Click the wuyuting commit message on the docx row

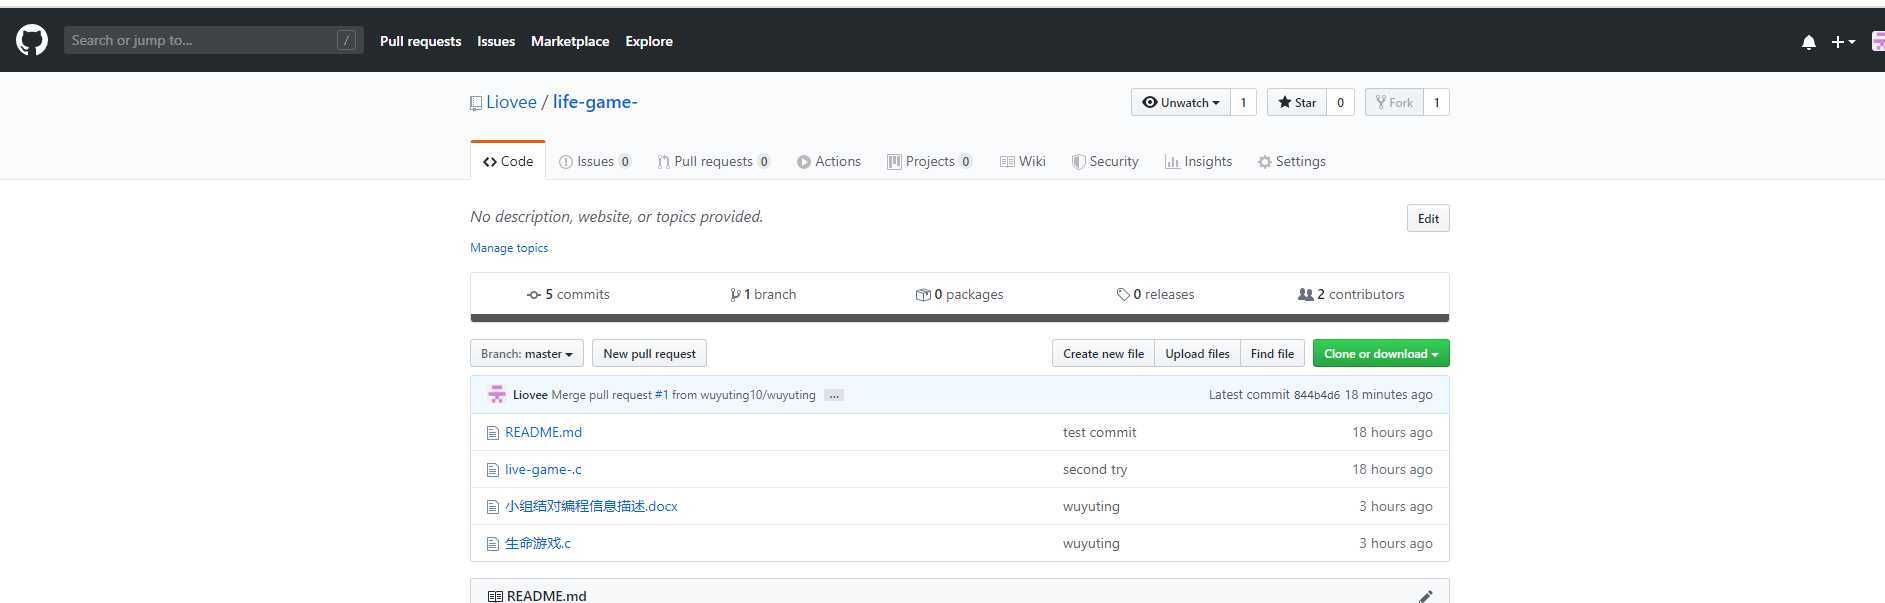(x=1091, y=506)
